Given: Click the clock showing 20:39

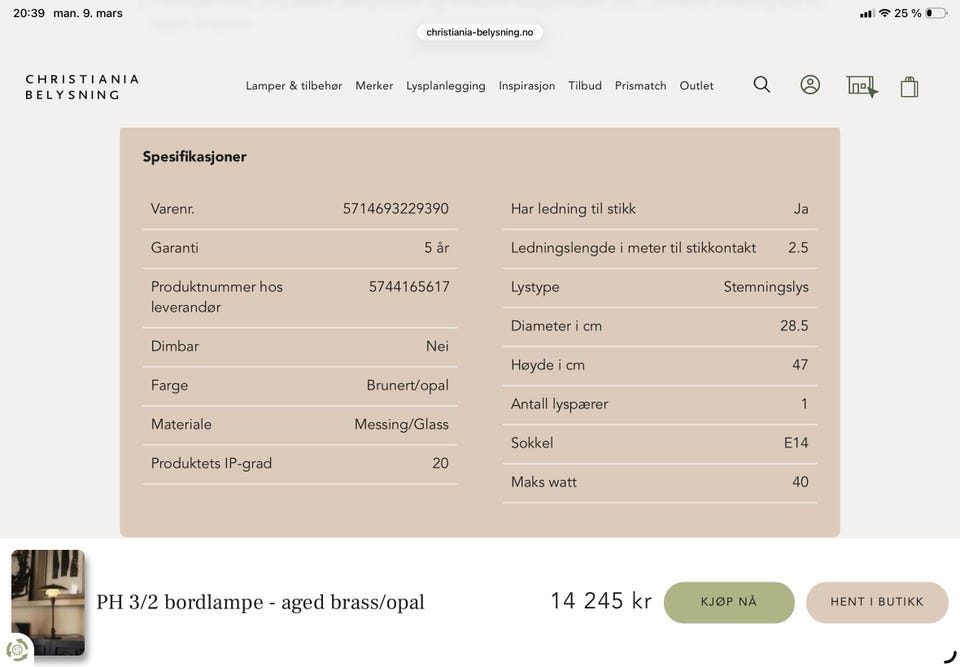Looking at the screenshot, I should 30,13.
